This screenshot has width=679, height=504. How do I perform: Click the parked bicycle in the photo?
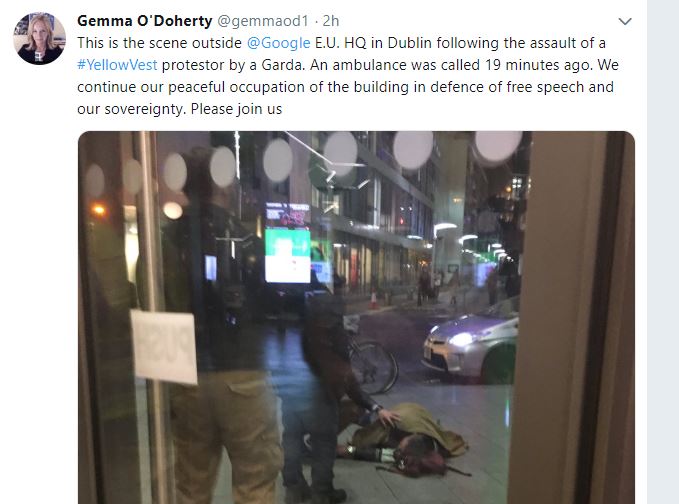[371, 359]
